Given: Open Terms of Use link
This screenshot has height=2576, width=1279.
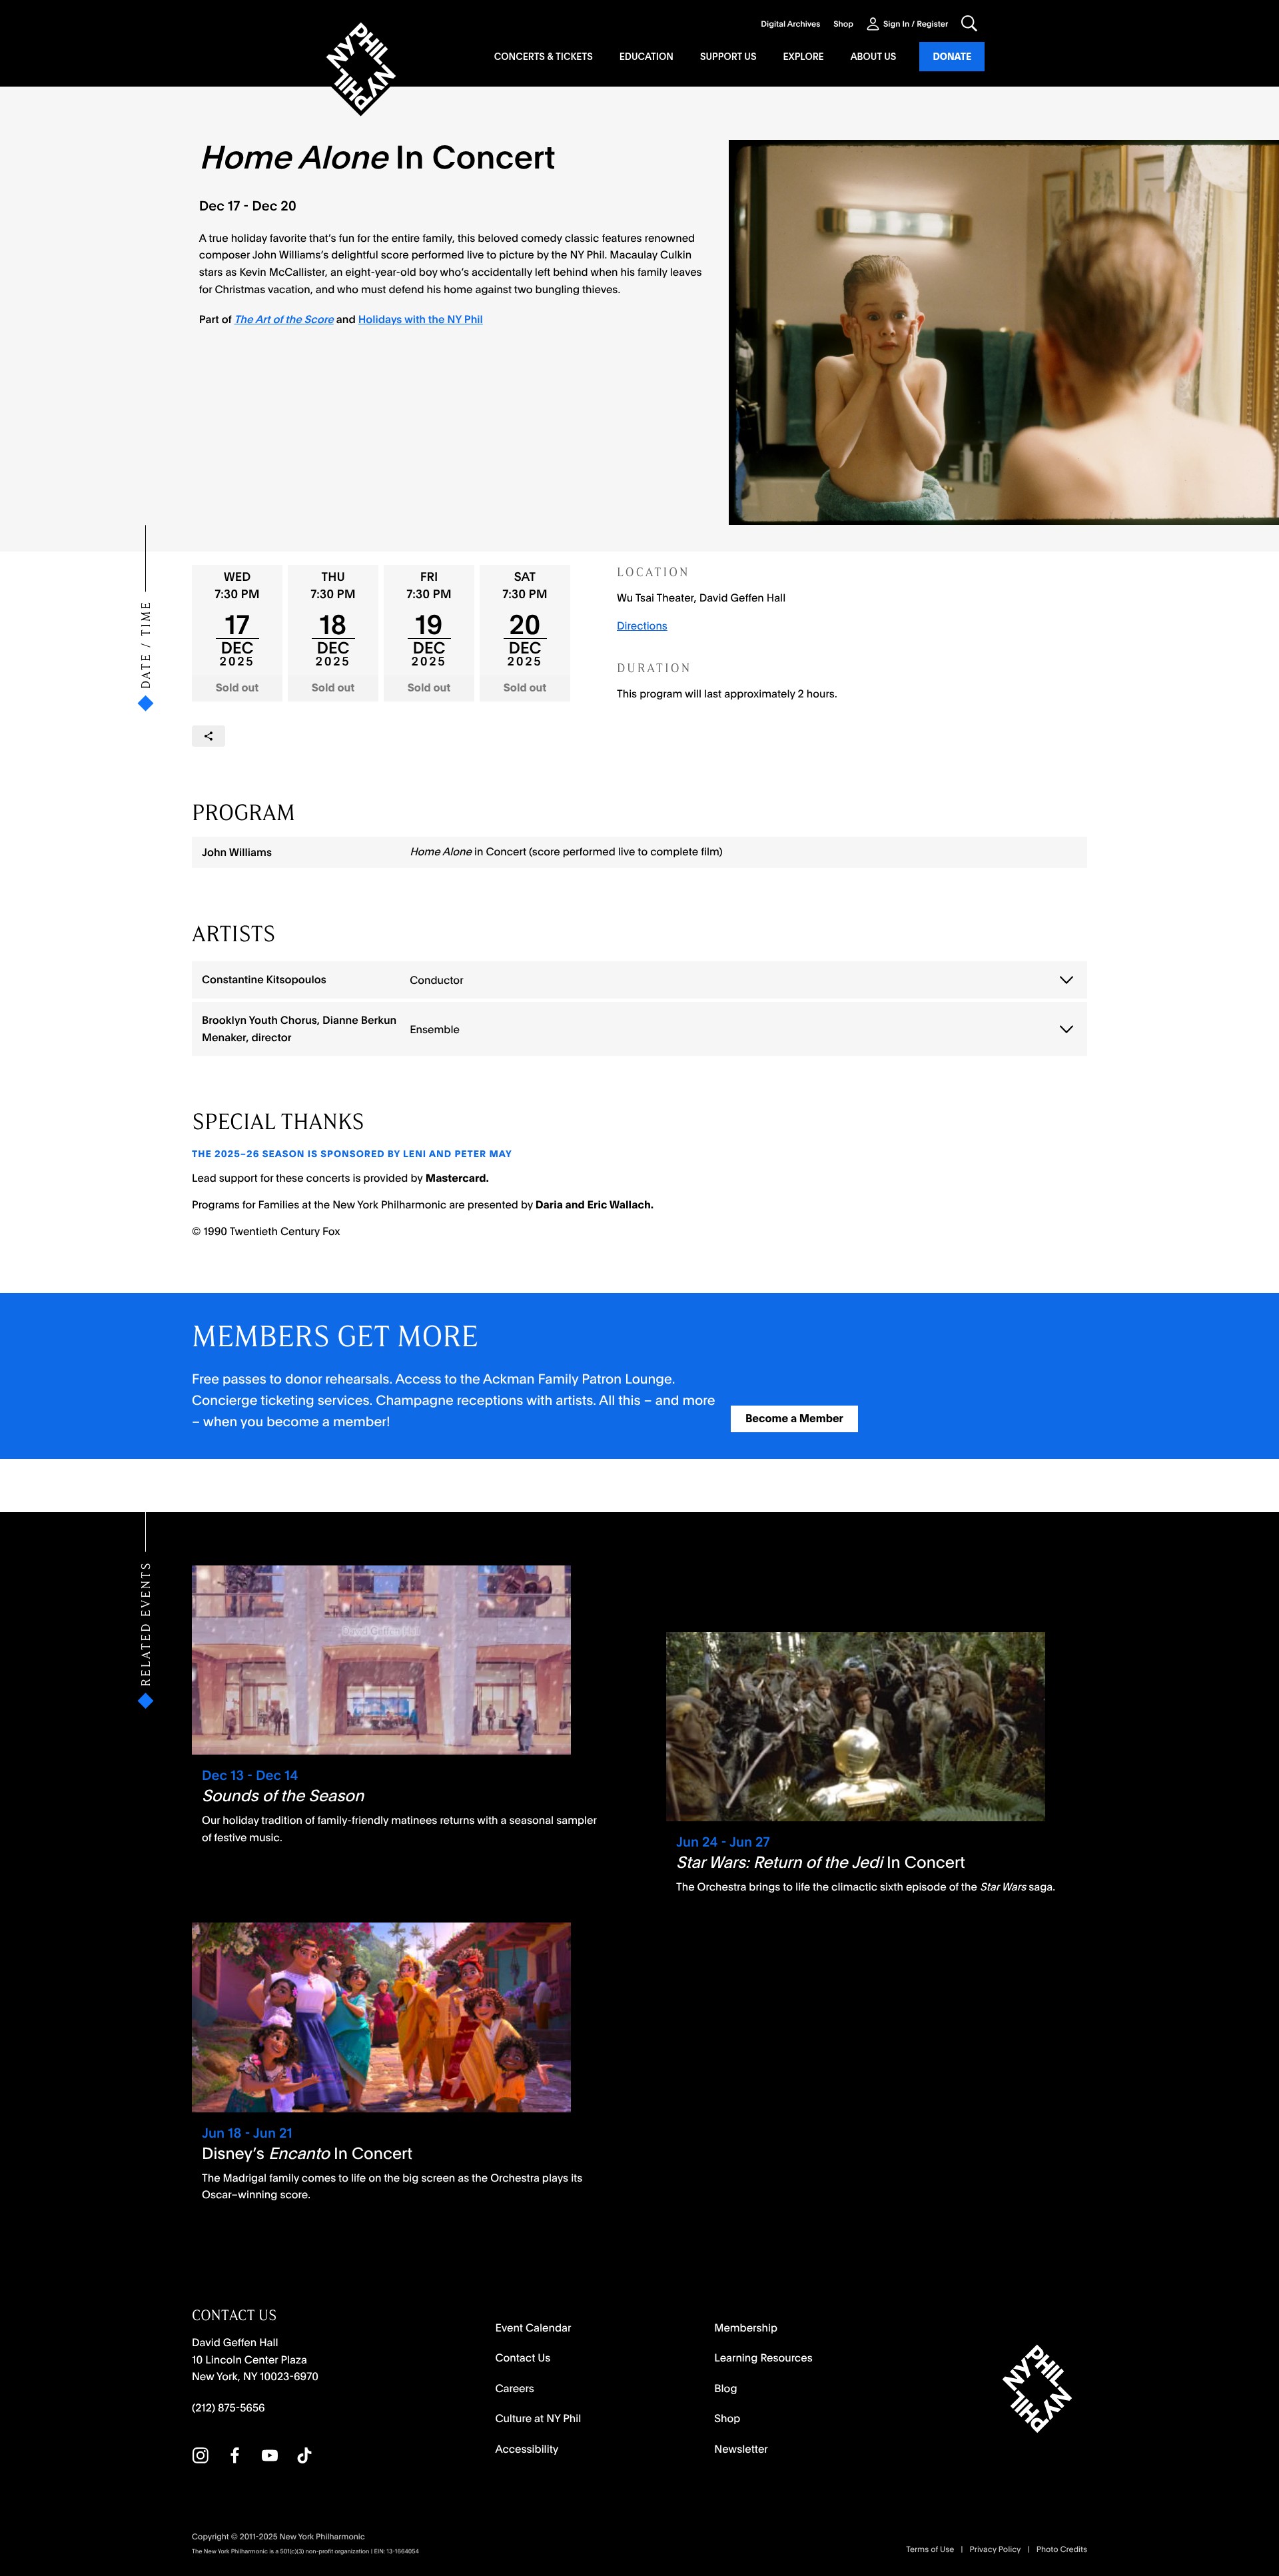Looking at the screenshot, I should click(x=930, y=2549).
